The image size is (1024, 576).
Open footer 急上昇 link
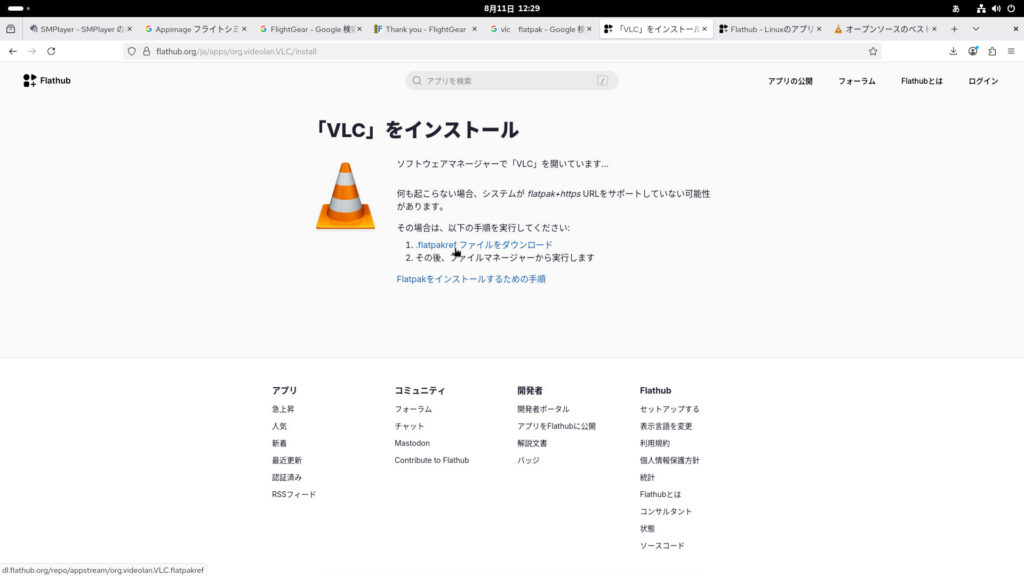click(x=283, y=409)
